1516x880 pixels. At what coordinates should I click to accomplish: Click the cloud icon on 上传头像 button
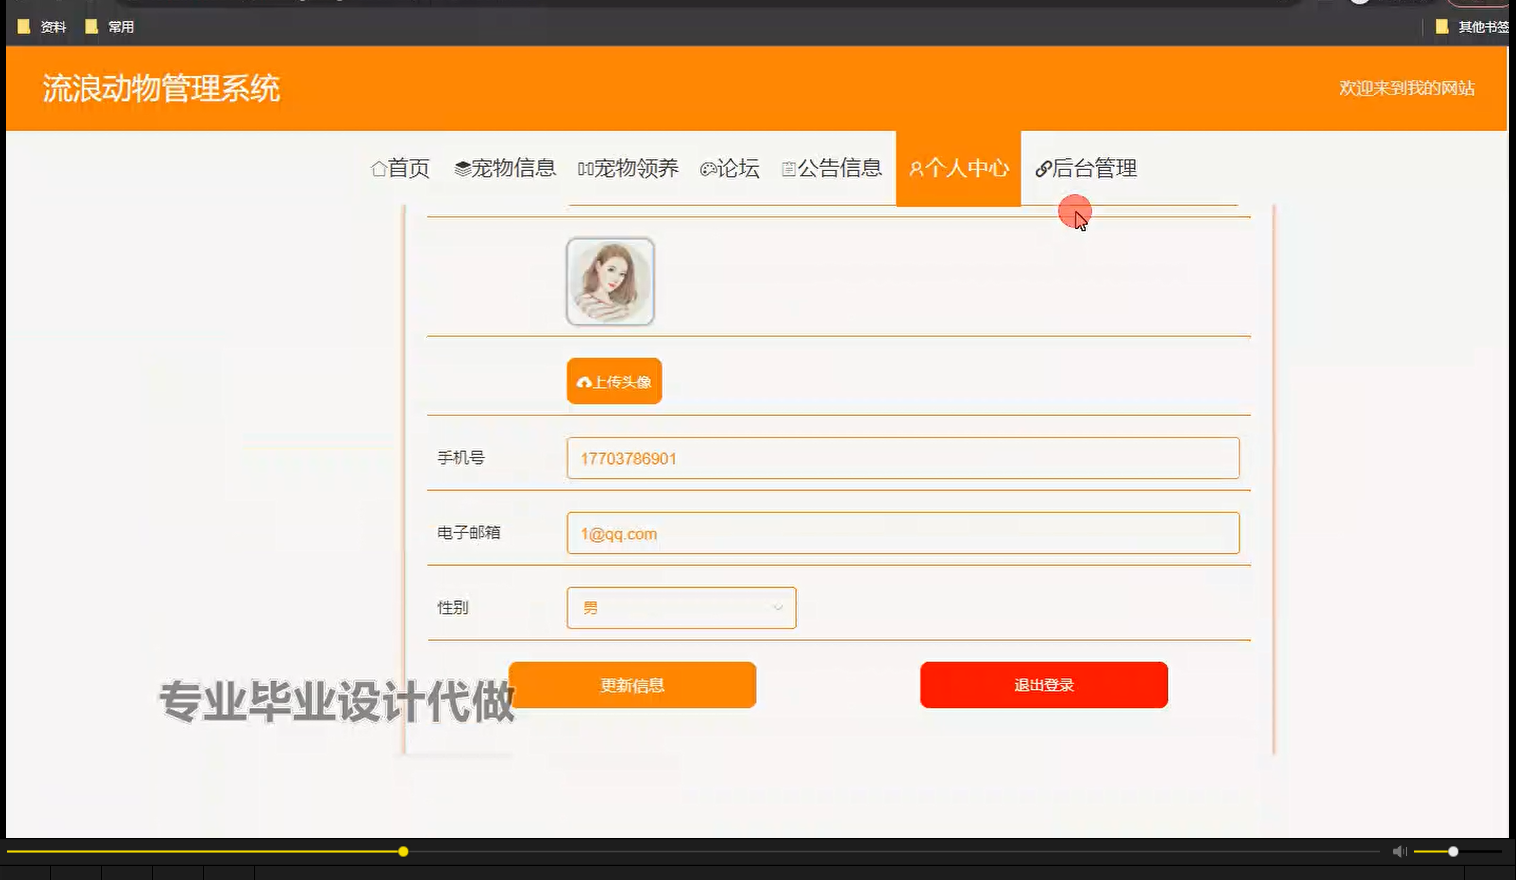(585, 380)
